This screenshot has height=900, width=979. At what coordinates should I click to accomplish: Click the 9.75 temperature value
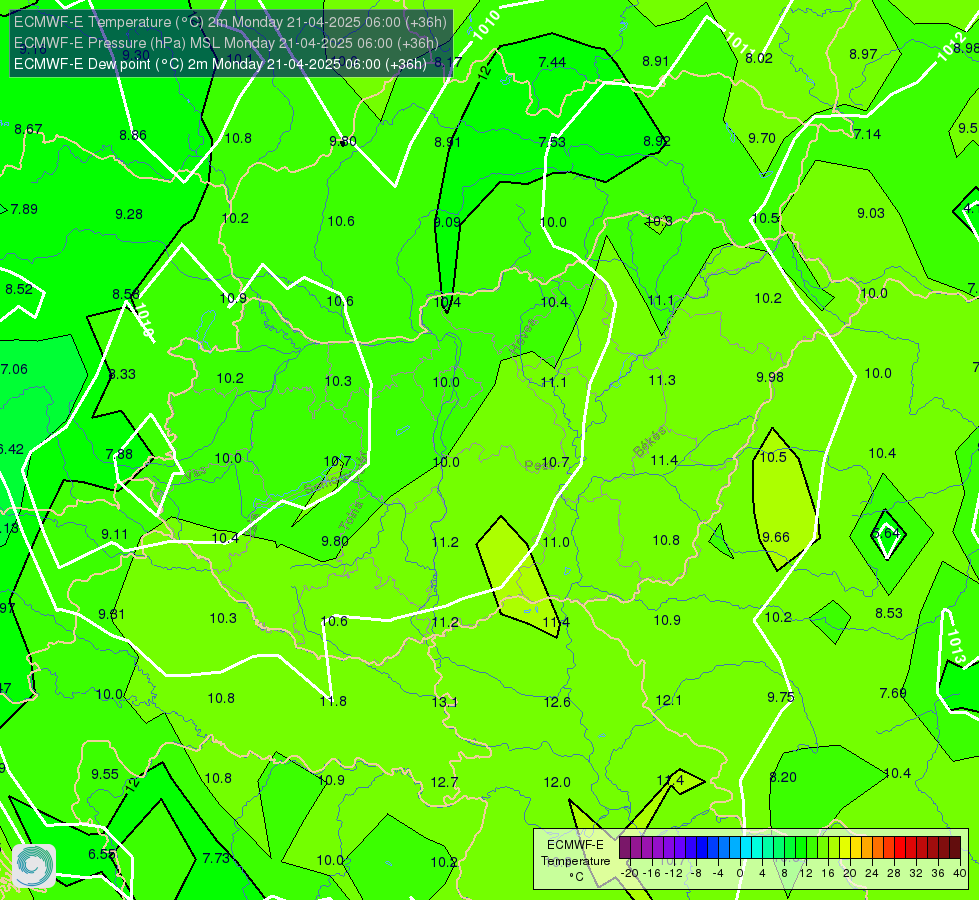point(780,697)
